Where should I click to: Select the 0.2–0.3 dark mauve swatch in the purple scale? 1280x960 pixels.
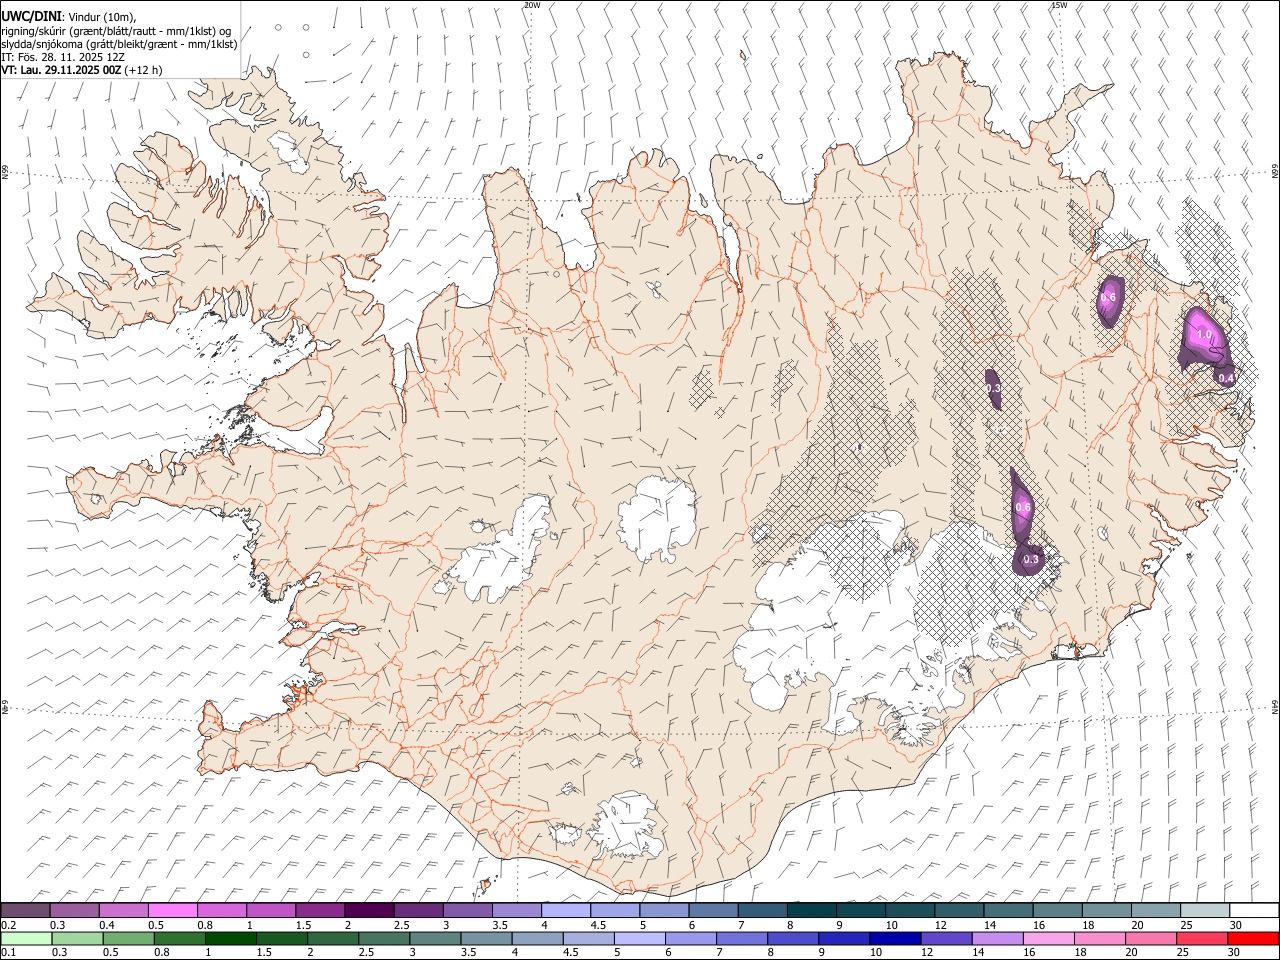click(25, 910)
